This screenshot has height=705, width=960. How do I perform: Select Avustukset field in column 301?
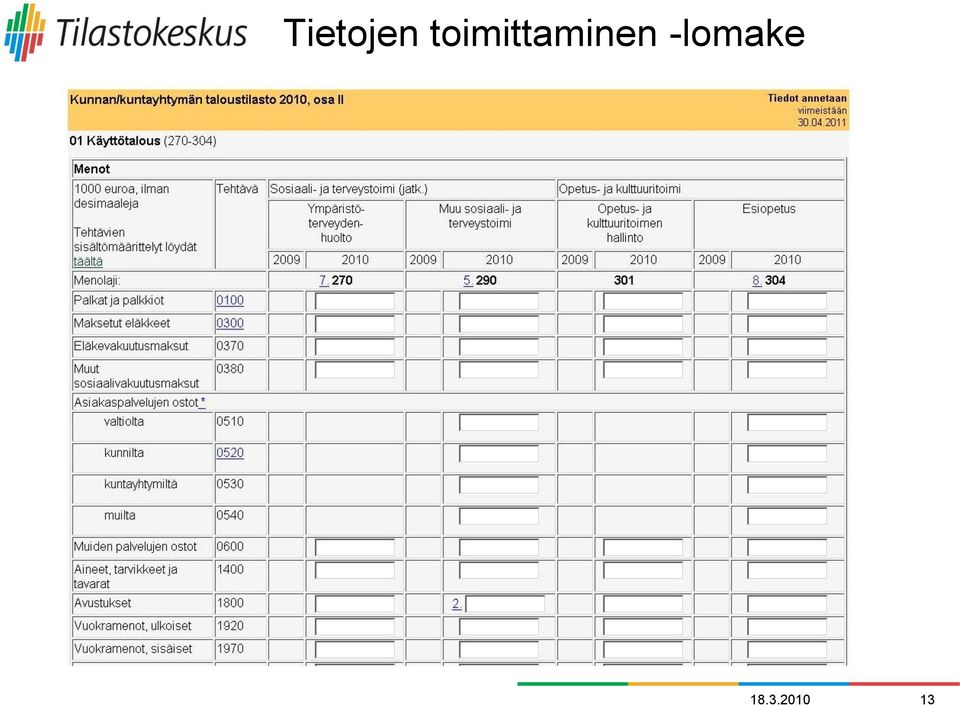tap(643, 604)
